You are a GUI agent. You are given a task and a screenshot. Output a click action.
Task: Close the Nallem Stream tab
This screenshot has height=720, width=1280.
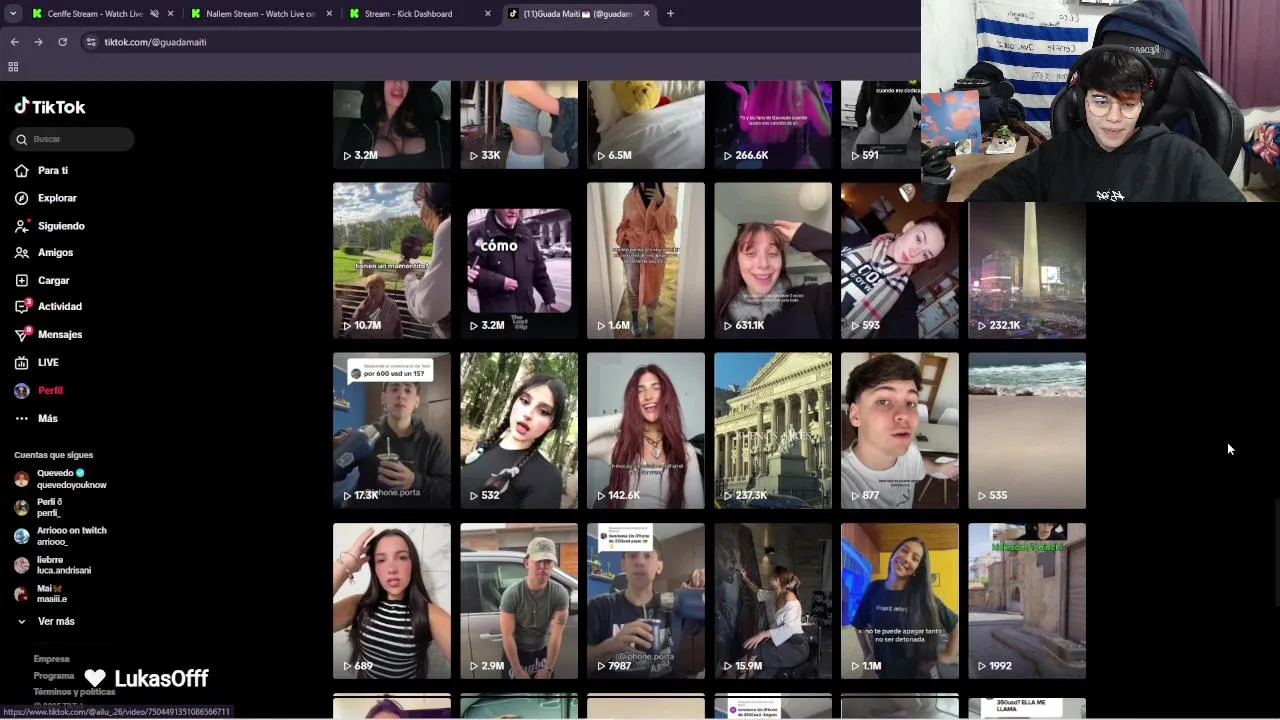point(329,14)
